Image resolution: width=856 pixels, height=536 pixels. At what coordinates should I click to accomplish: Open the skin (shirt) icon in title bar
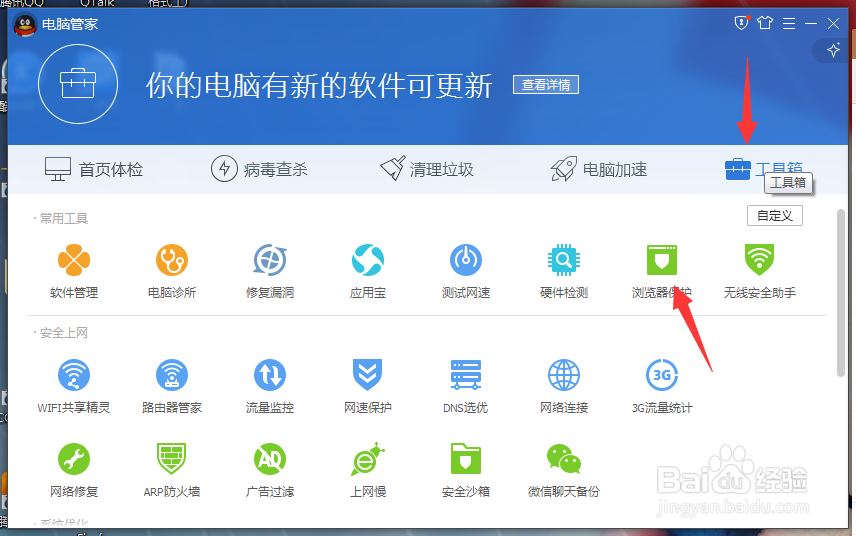[765, 23]
